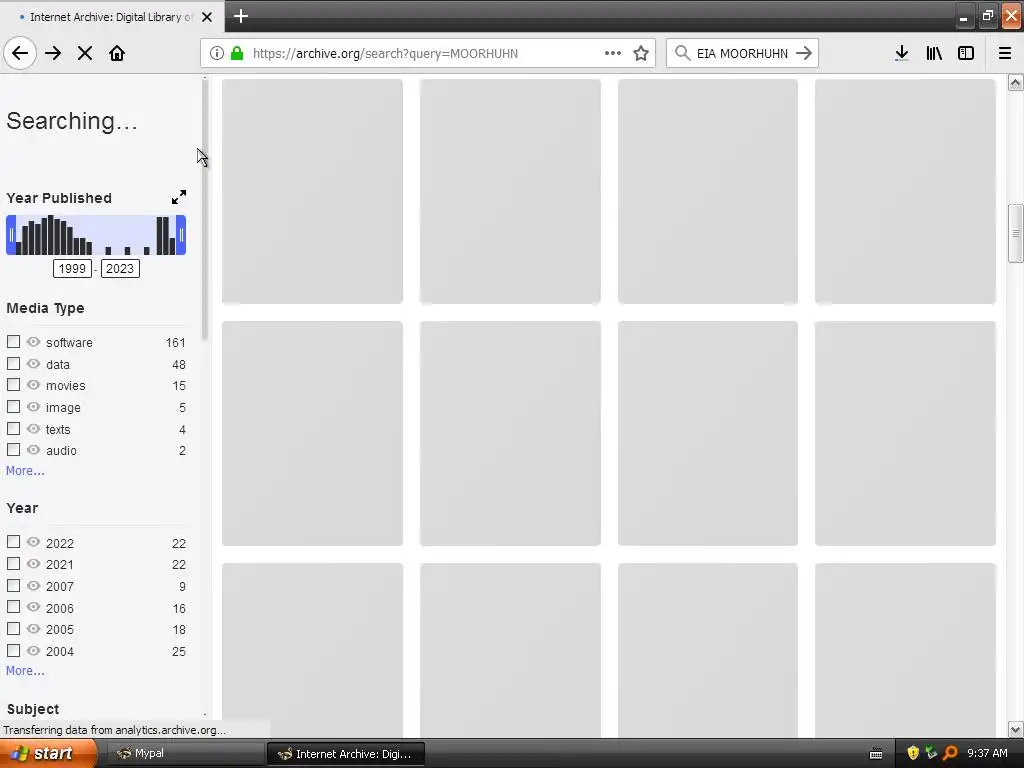Viewport: 1024px width, 768px height.
Task: Check the 2004 year box
Action: coord(13,650)
